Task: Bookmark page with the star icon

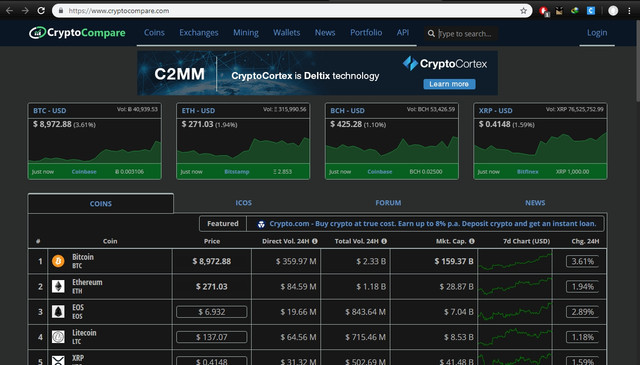Action: click(x=523, y=11)
